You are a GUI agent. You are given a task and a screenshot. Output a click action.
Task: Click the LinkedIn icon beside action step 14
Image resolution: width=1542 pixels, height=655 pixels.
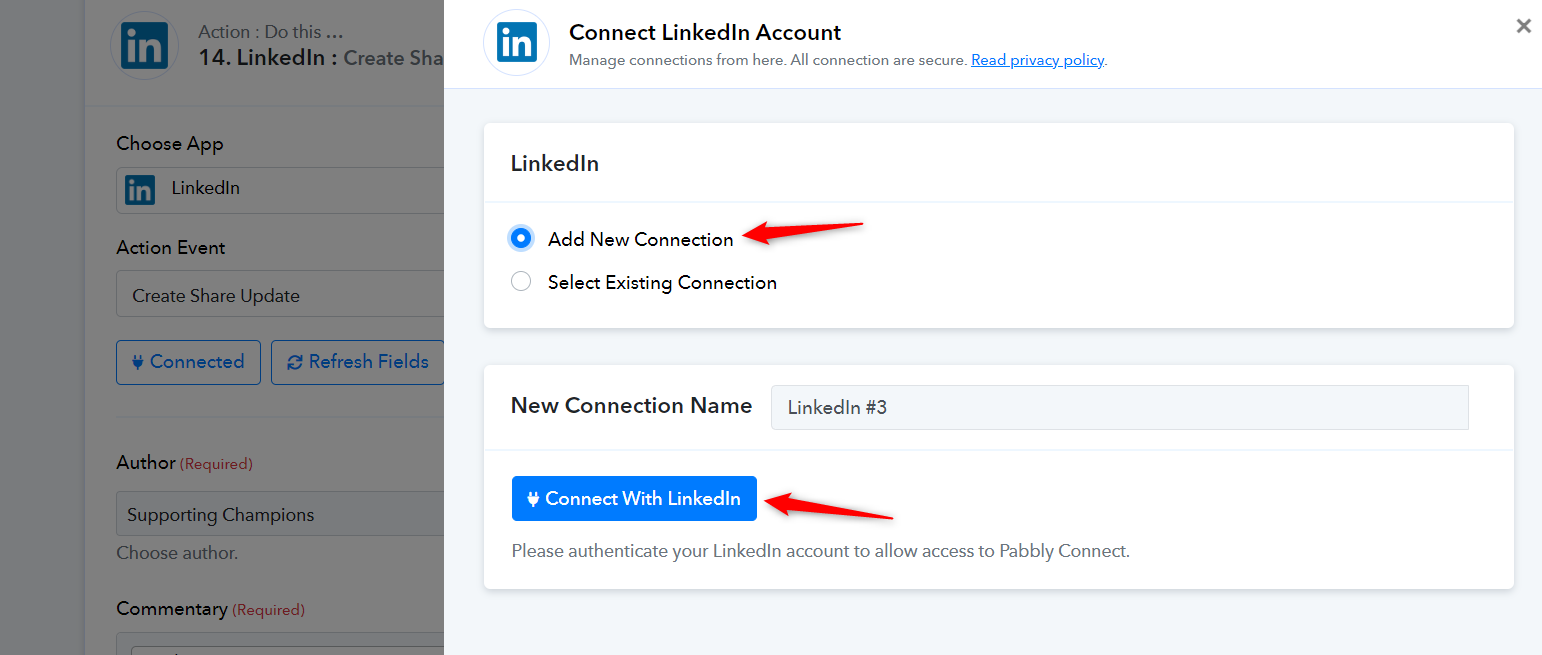click(144, 45)
